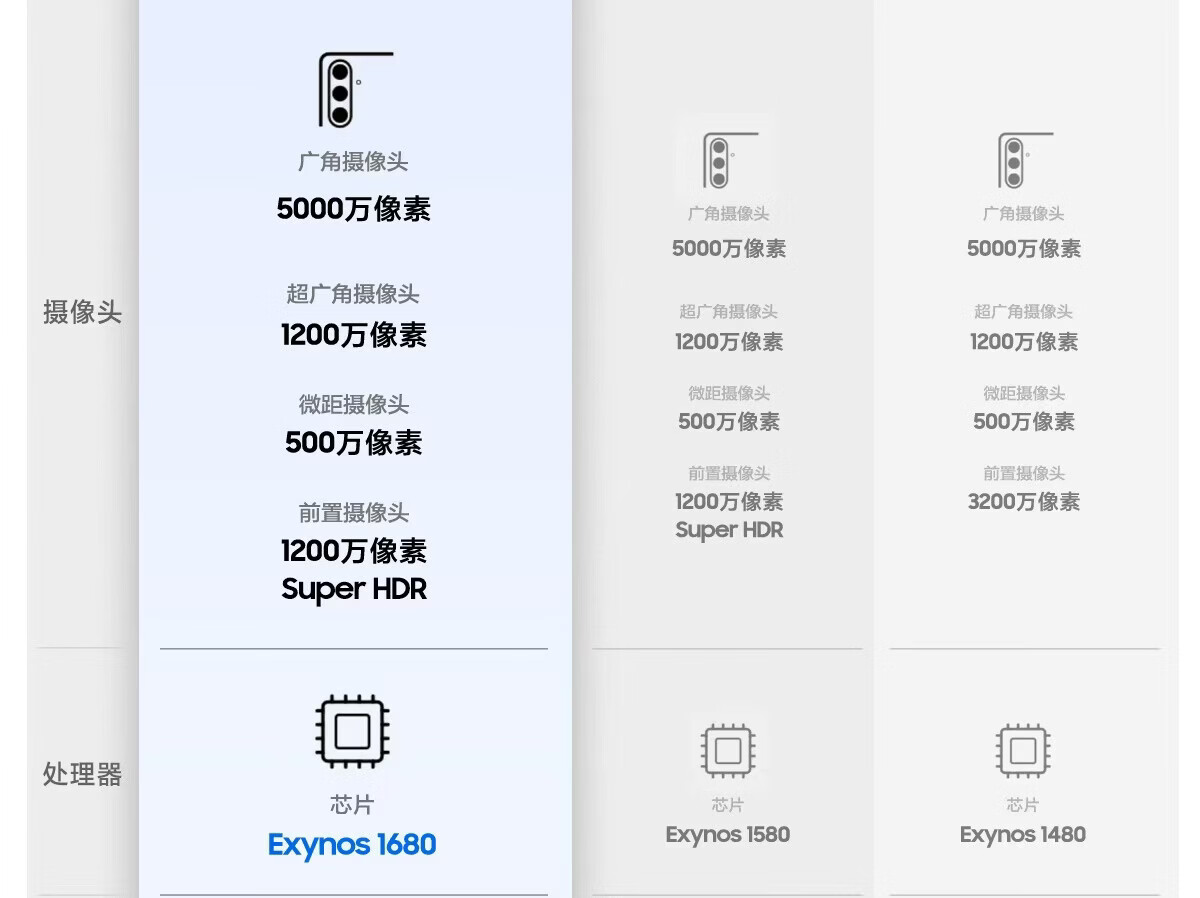Select the Exynos 1480 text
This screenshot has width=1200, height=898.
(1023, 834)
